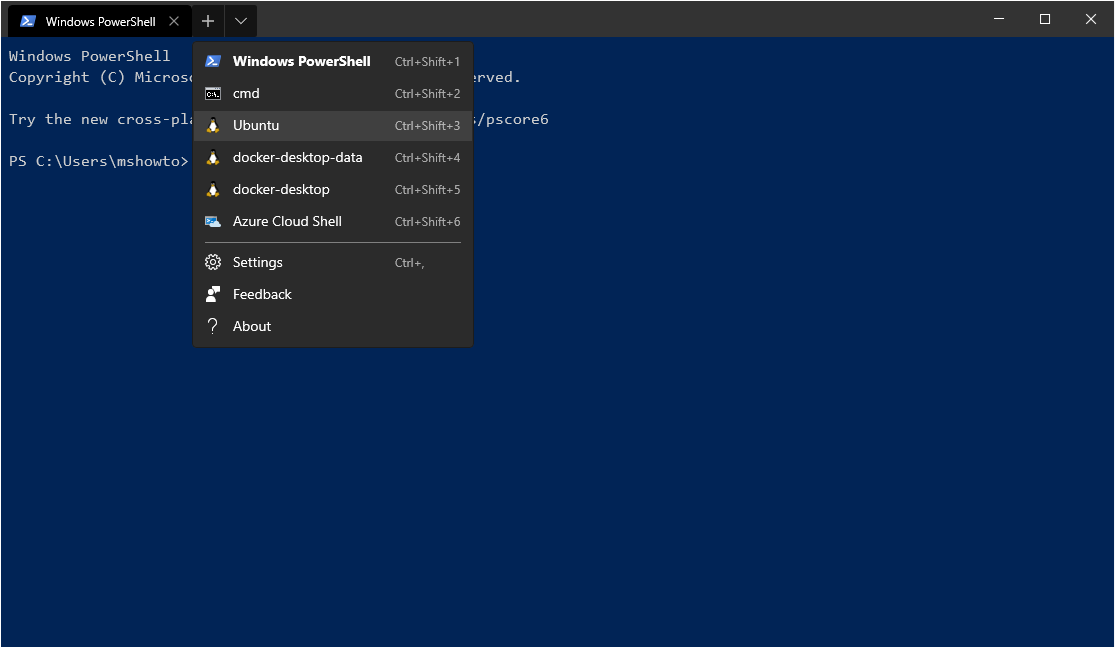Image resolution: width=1115 pixels, height=648 pixels.
Task: Start Azure Cloud Shell from menu
Action: click(x=333, y=221)
